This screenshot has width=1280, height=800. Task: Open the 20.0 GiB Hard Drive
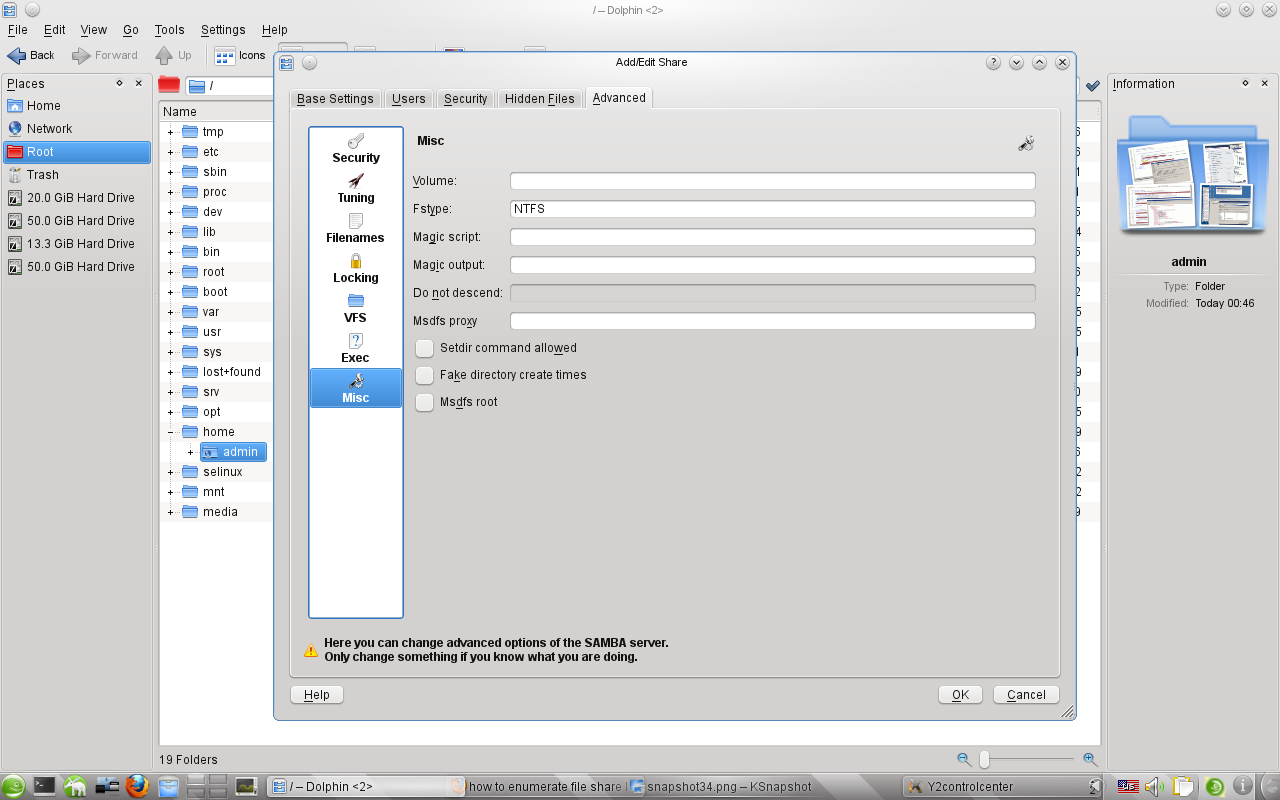tap(78, 198)
